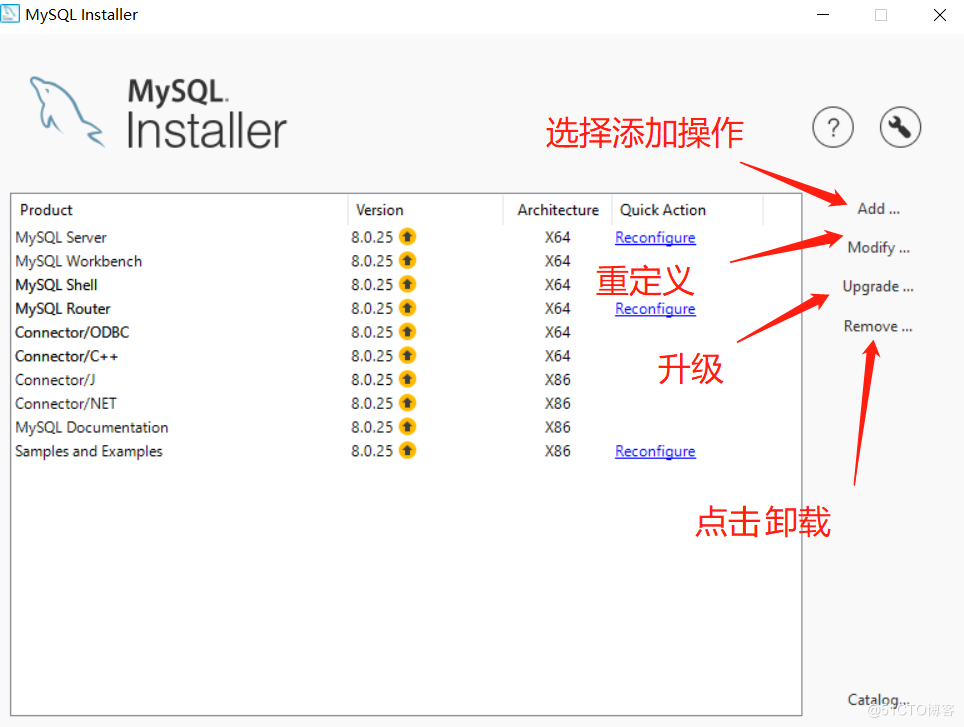Click upgrade arrow icon for Samples and Examples
Viewport: 964px width, 727px height.
point(407,450)
